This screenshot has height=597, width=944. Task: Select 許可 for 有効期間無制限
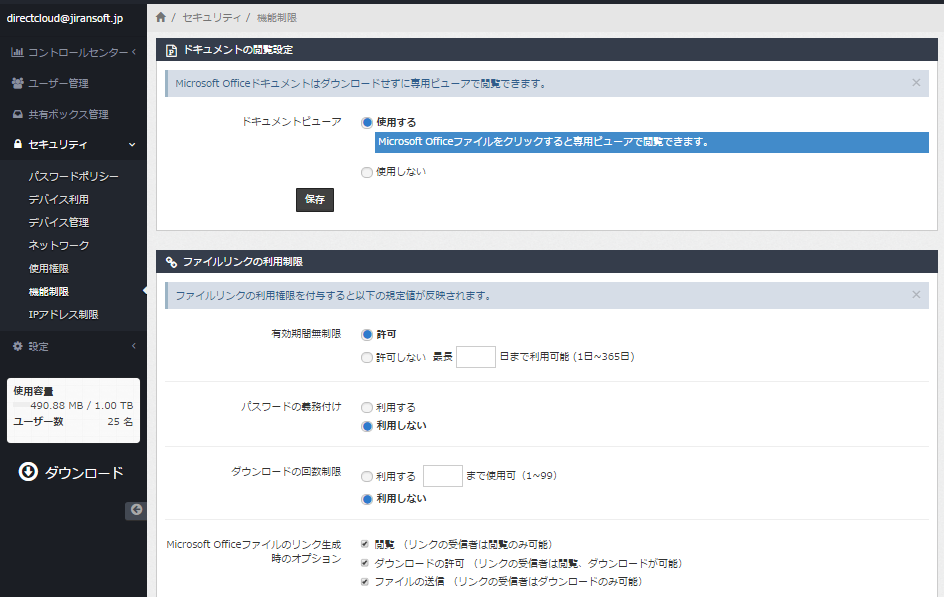tap(367, 335)
